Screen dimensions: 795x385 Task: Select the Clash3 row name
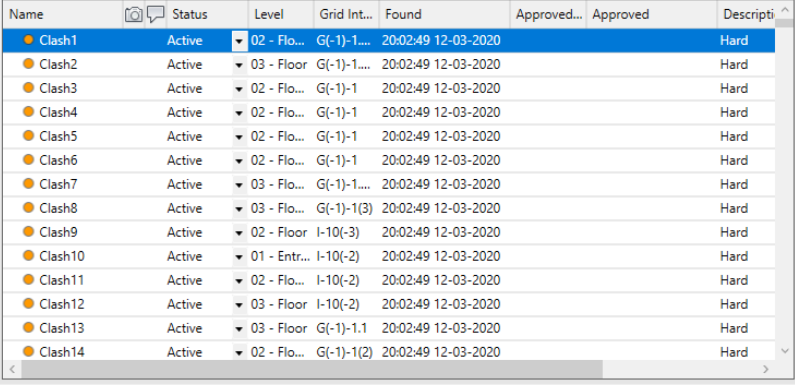tap(58, 88)
